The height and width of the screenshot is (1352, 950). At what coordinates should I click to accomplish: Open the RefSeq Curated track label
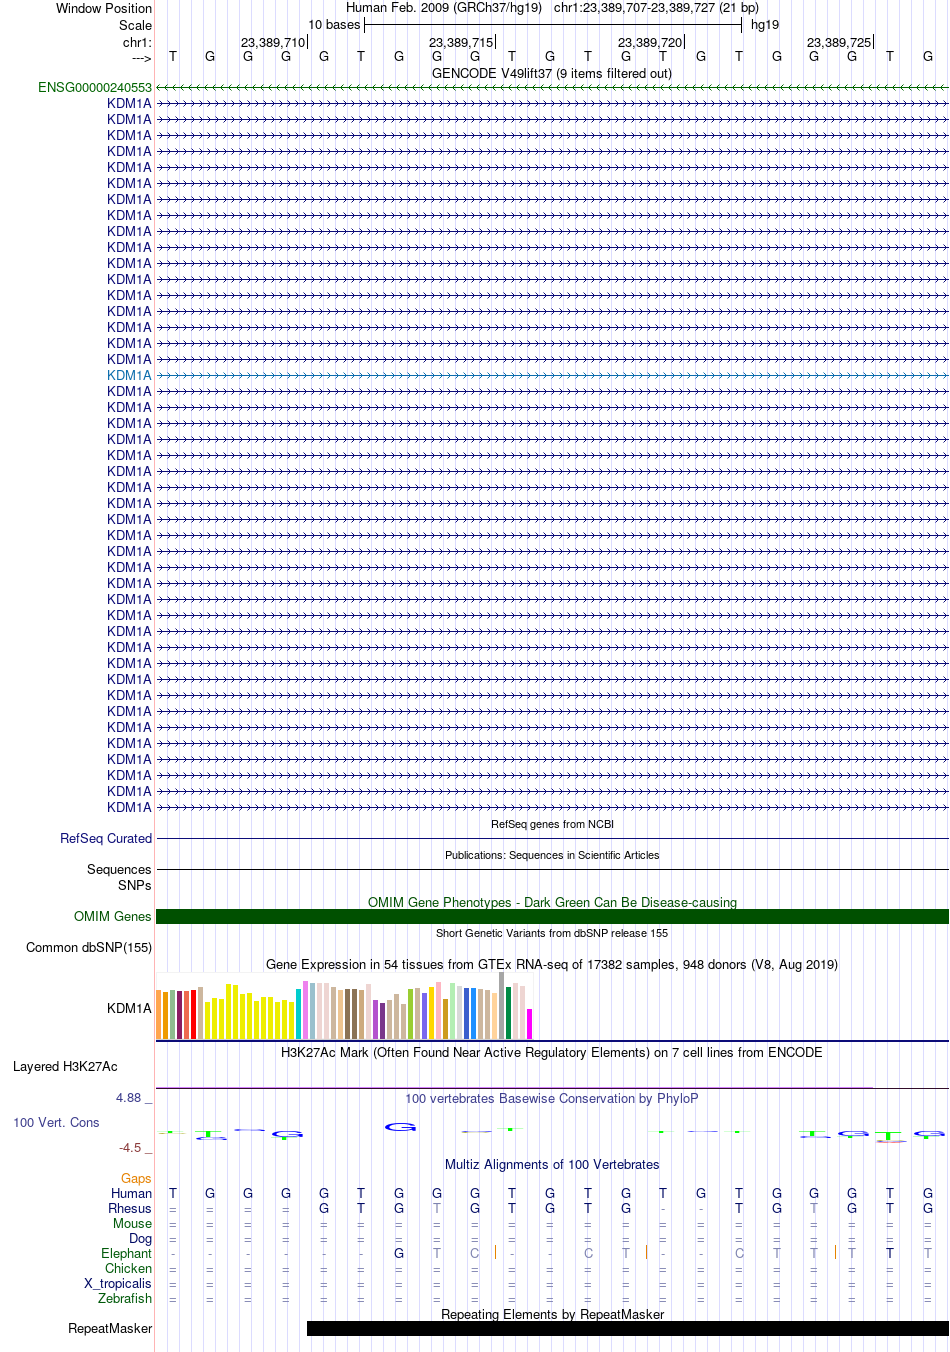coord(106,839)
